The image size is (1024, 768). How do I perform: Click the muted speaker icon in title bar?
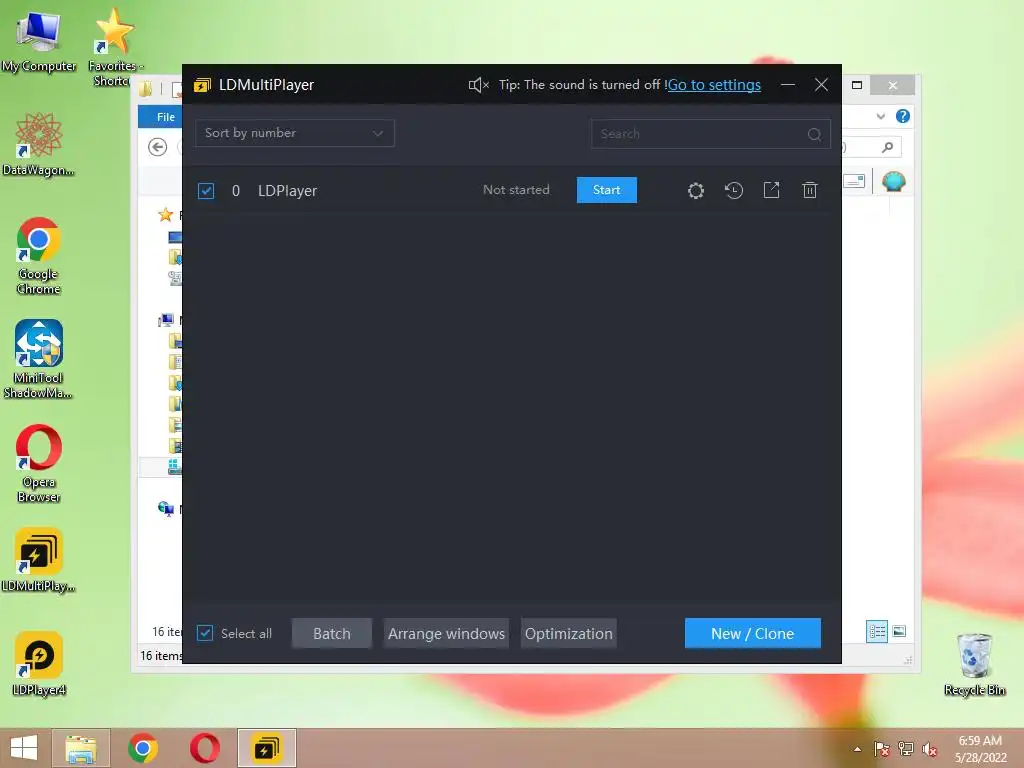(479, 85)
